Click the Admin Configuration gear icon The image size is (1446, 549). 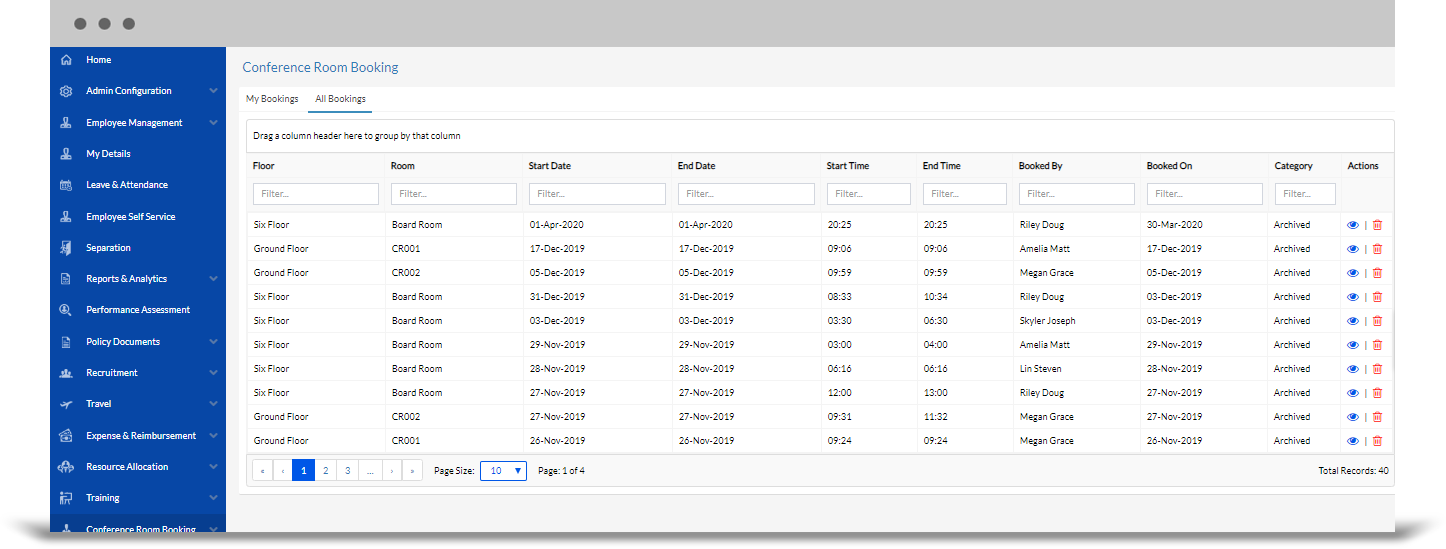click(x=66, y=91)
